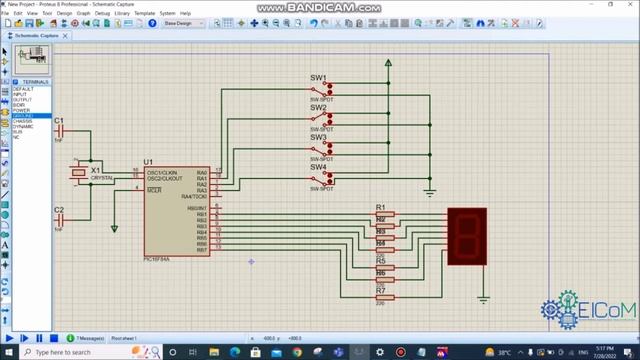Image resolution: width=640 pixels, height=360 pixels.
Task: Click the Rotate Clockwise icon
Action: pyautogui.click(x=5, y=282)
